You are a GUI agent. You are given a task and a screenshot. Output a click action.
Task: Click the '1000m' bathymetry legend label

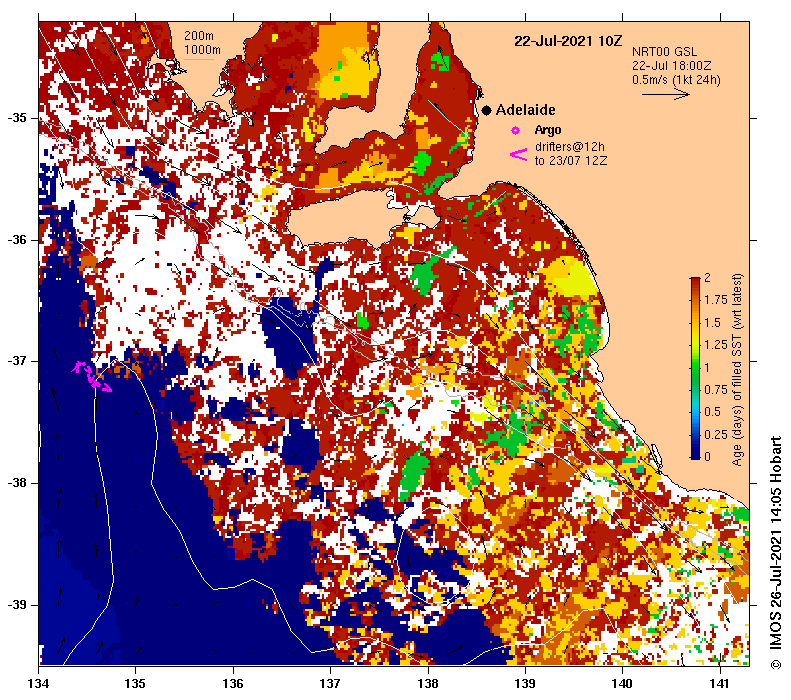pos(202,50)
